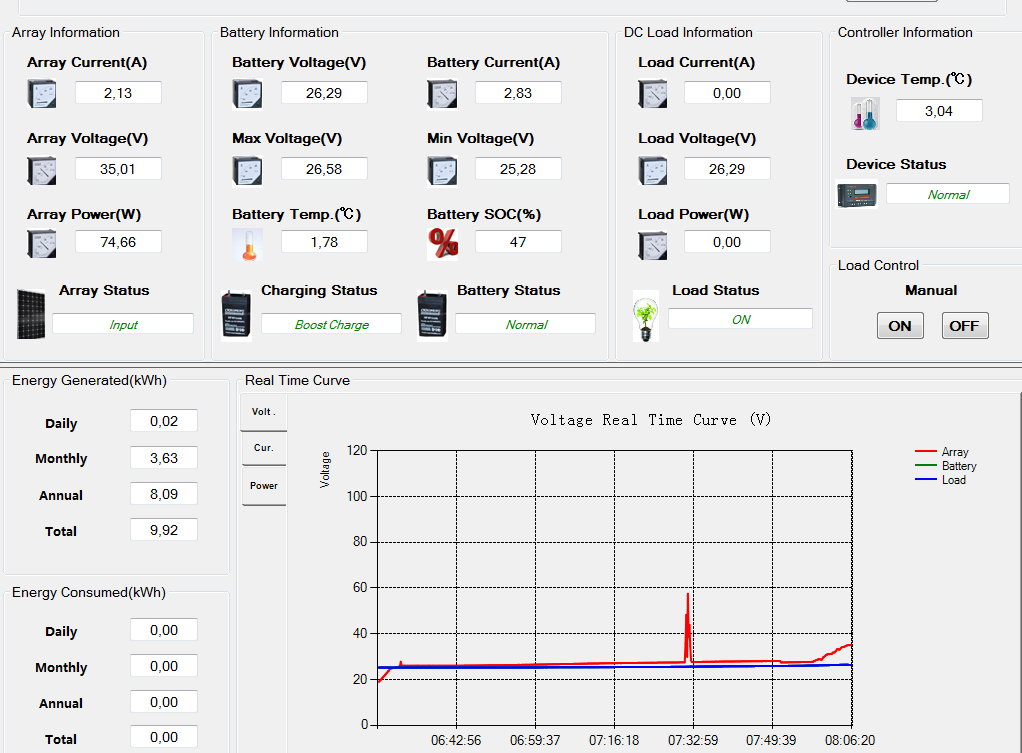Click the Array Current meter icon

[42, 93]
